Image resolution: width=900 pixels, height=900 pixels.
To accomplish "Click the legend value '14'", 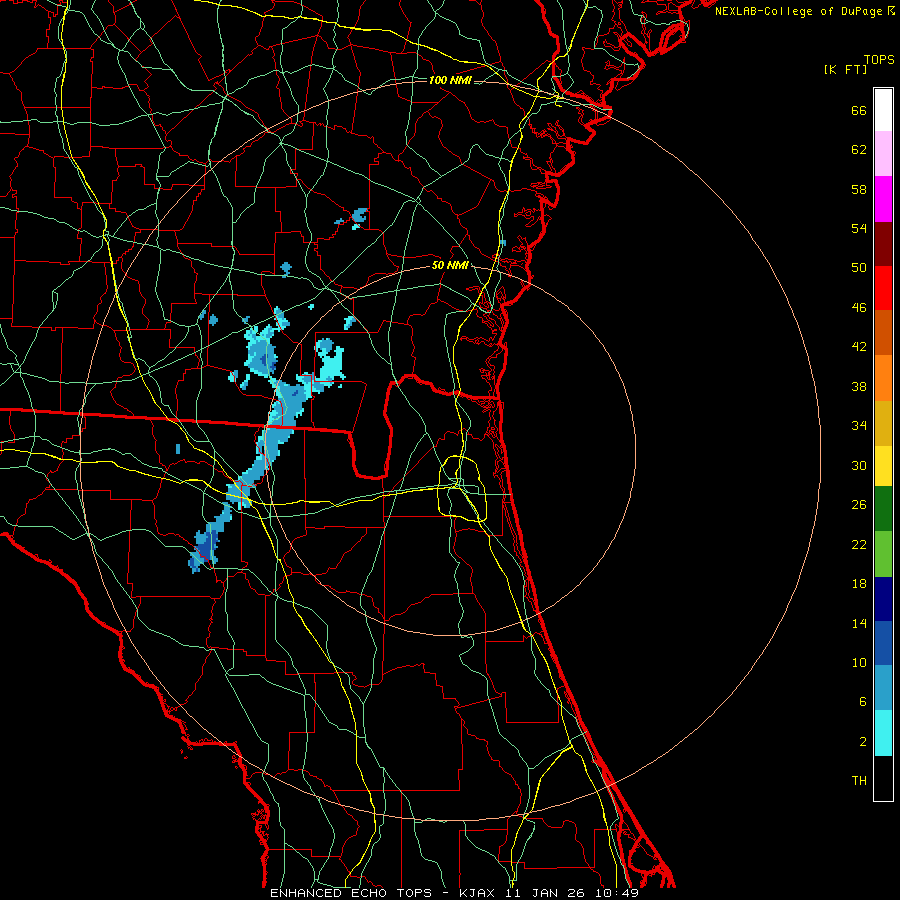I will (x=859, y=624).
